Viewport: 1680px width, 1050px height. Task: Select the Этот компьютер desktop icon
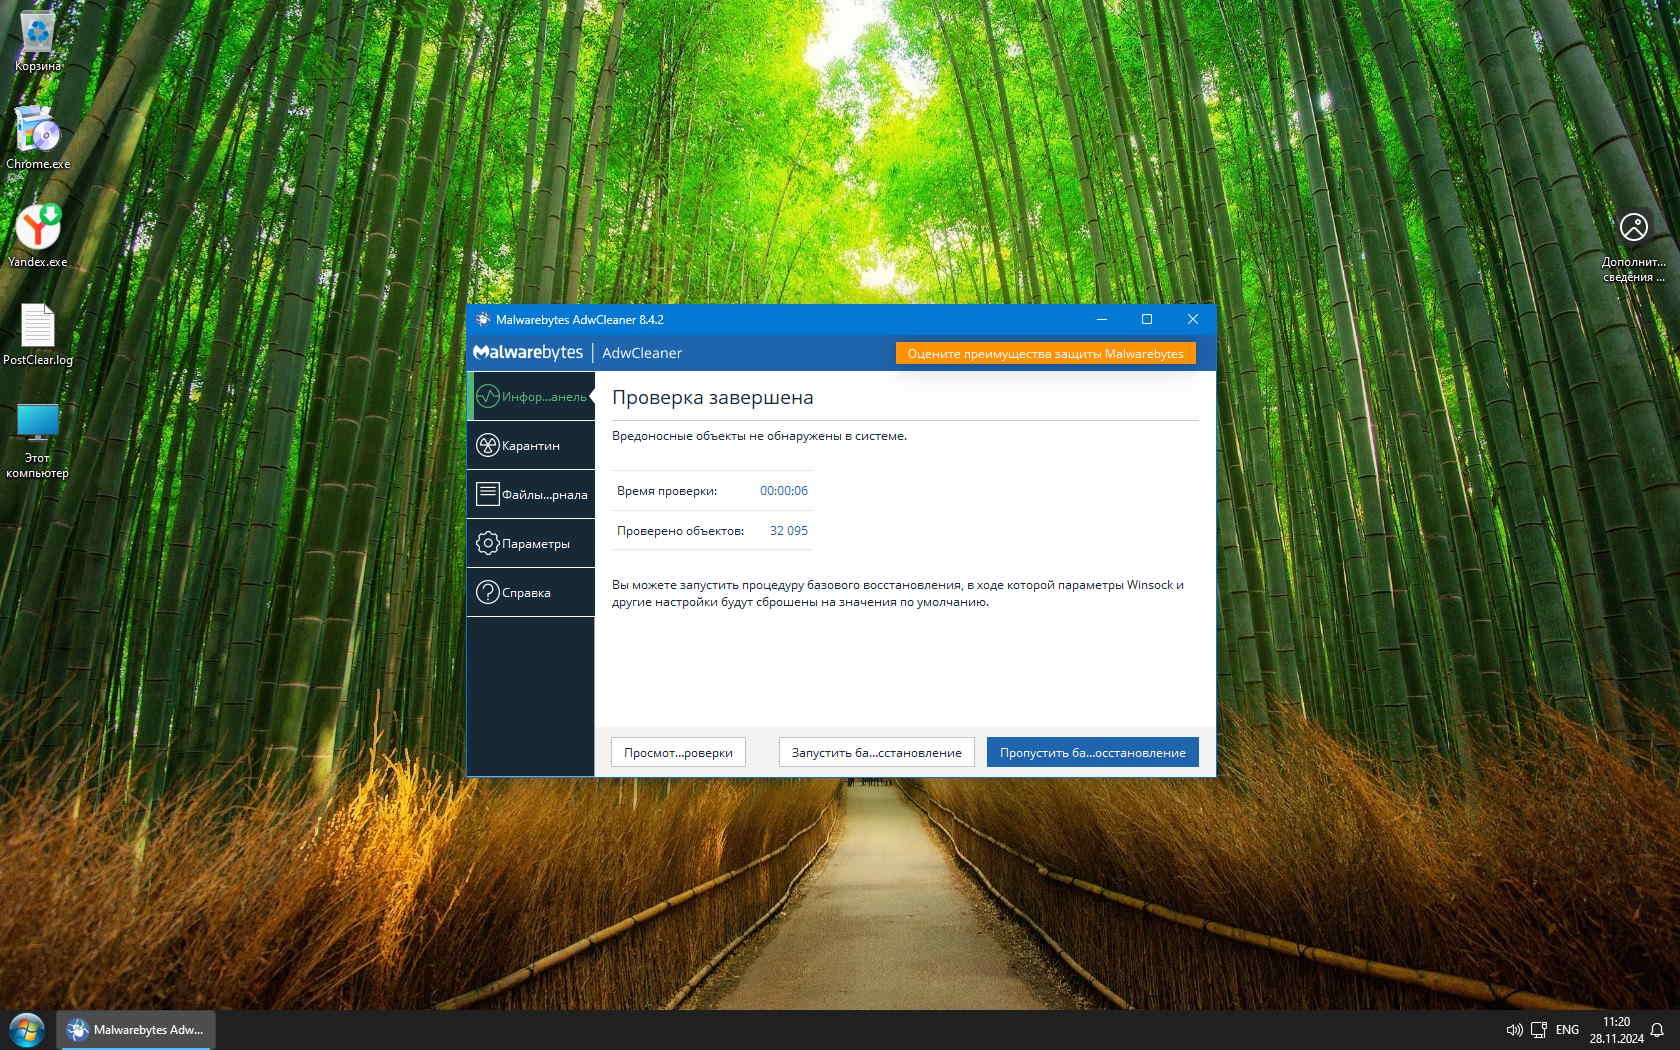pyautogui.click(x=38, y=440)
